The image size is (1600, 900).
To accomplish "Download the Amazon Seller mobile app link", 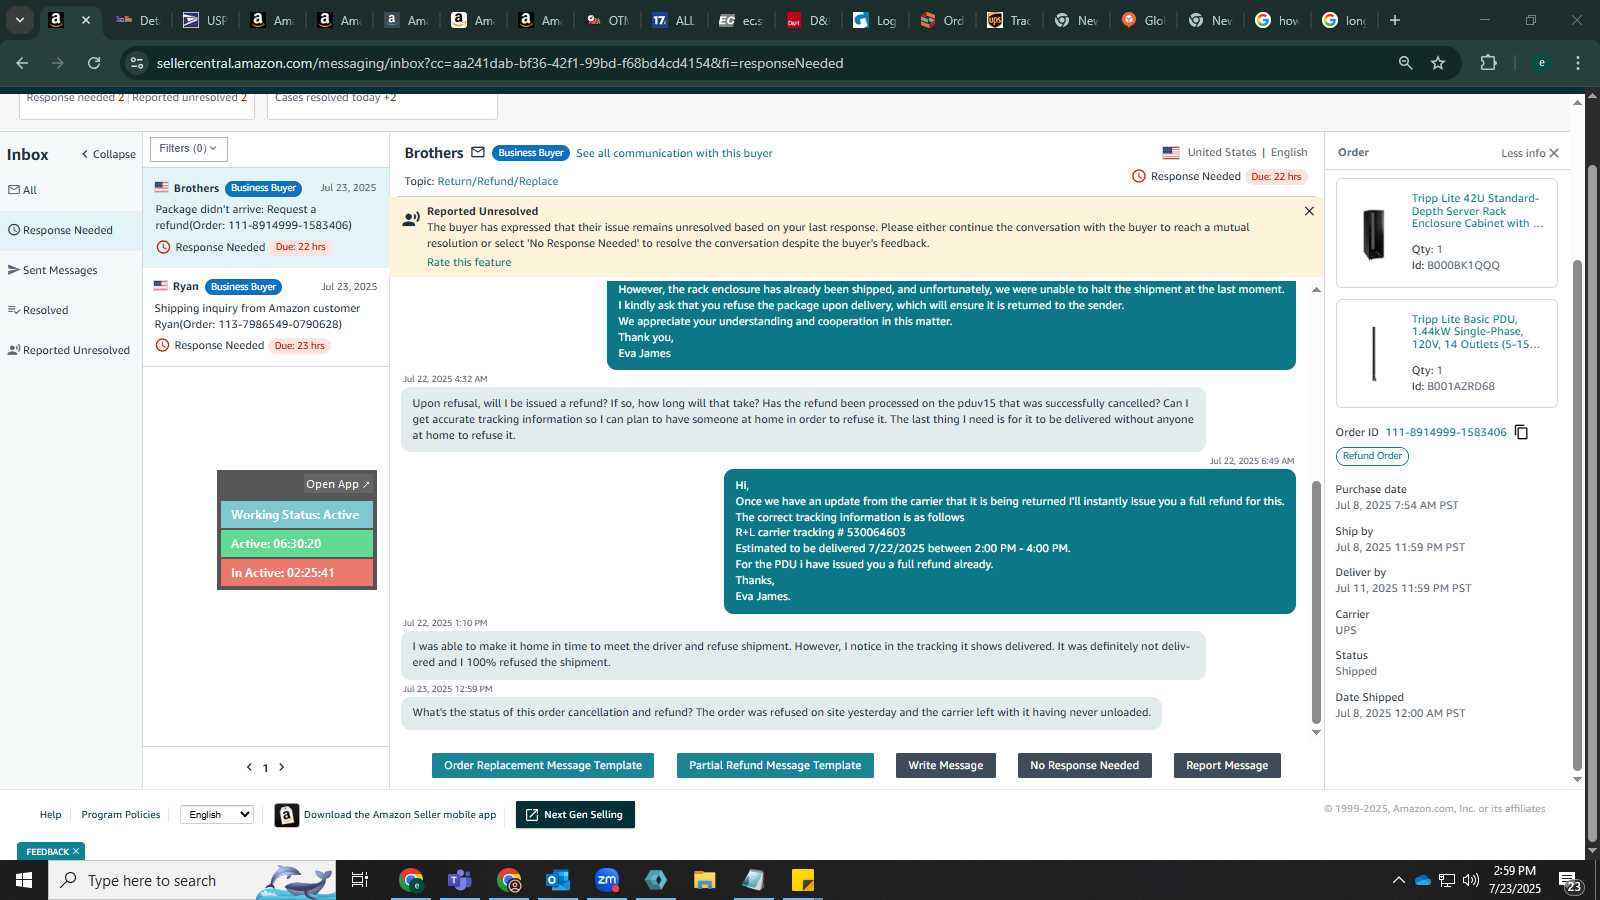I will [x=400, y=815].
